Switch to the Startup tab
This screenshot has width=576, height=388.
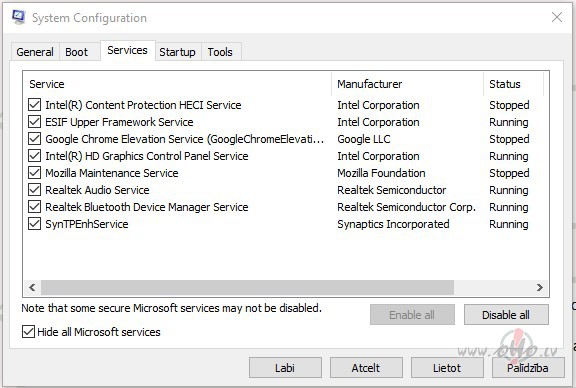pyautogui.click(x=177, y=52)
